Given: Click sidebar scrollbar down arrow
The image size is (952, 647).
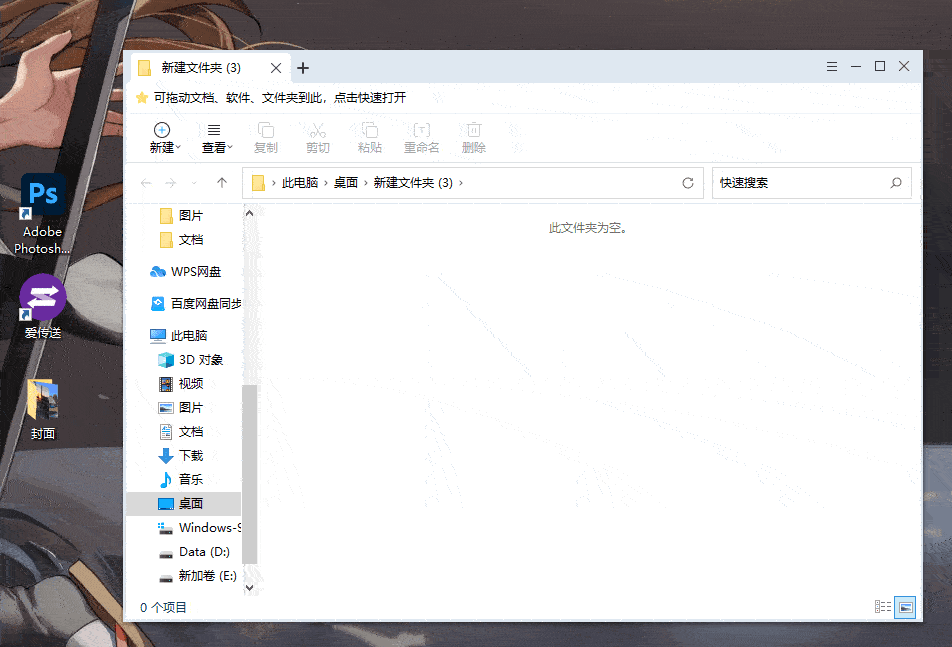Looking at the screenshot, I should click(x=249, y=588).
